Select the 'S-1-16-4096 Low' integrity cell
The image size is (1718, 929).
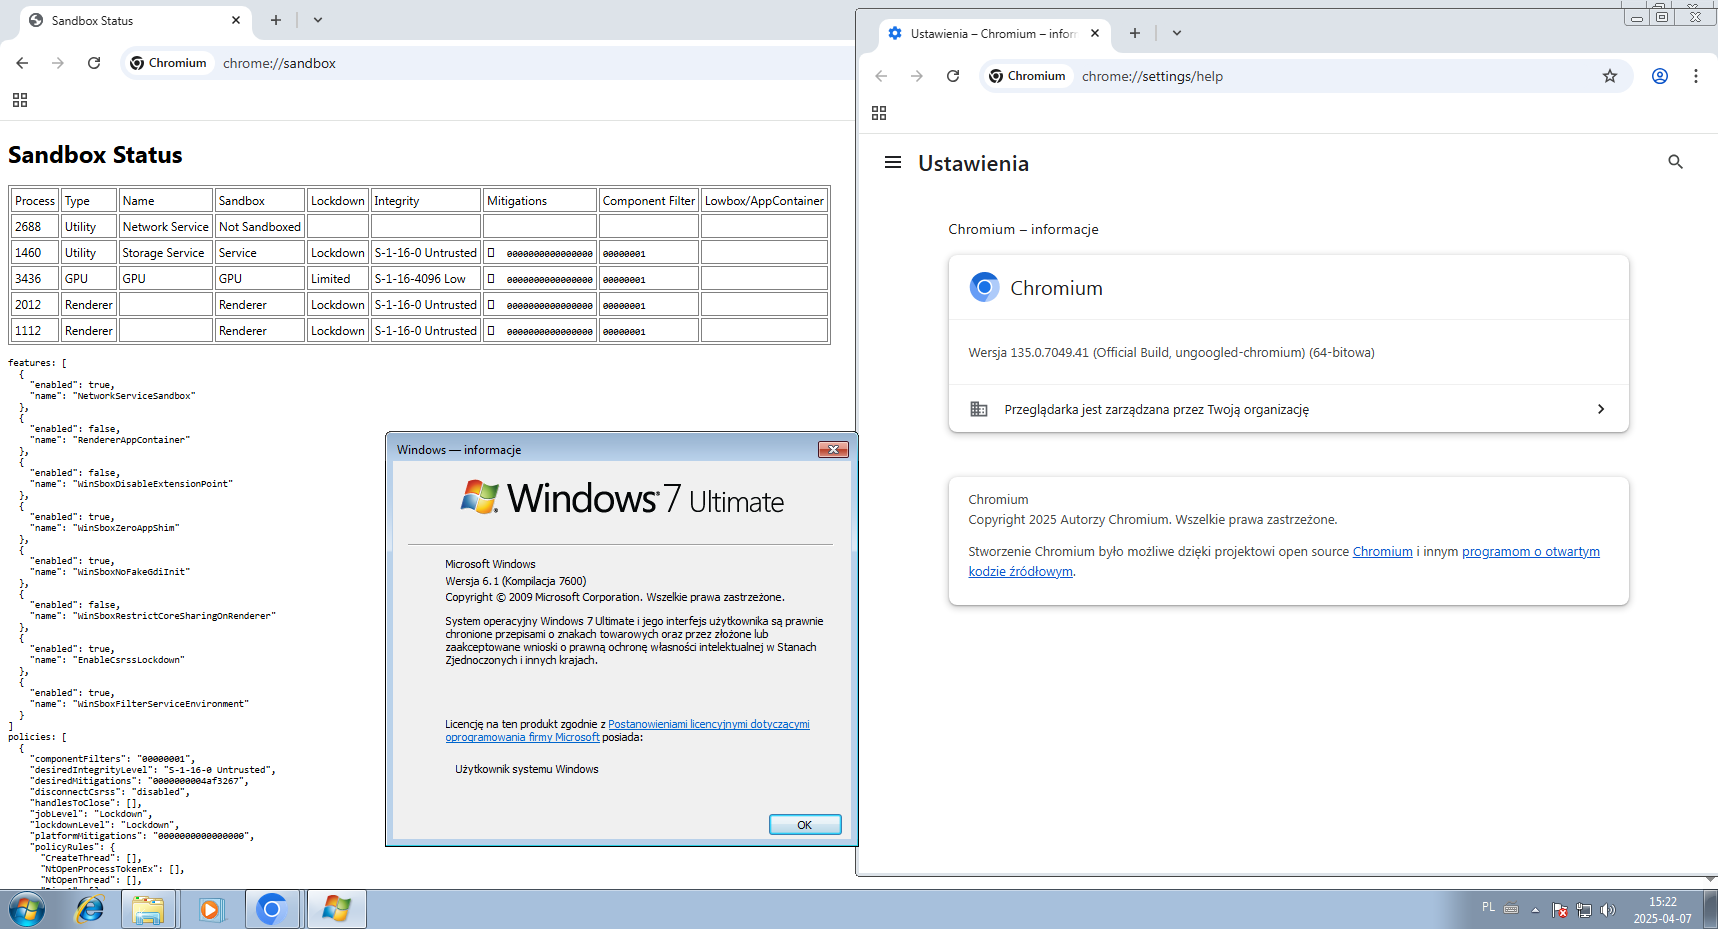coord(426,279)
